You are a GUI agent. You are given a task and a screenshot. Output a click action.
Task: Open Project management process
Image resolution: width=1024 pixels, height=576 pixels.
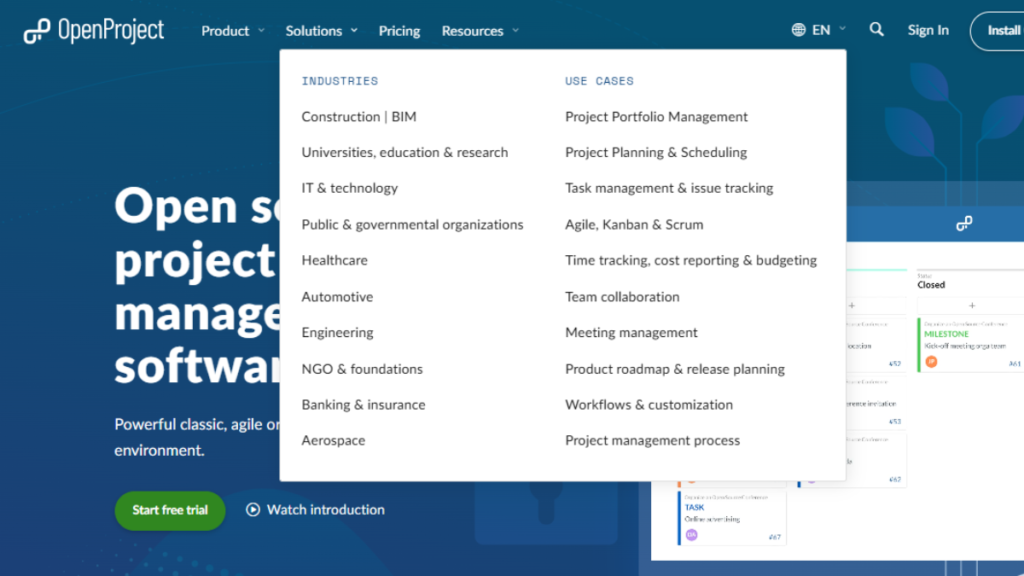(652, 440)
